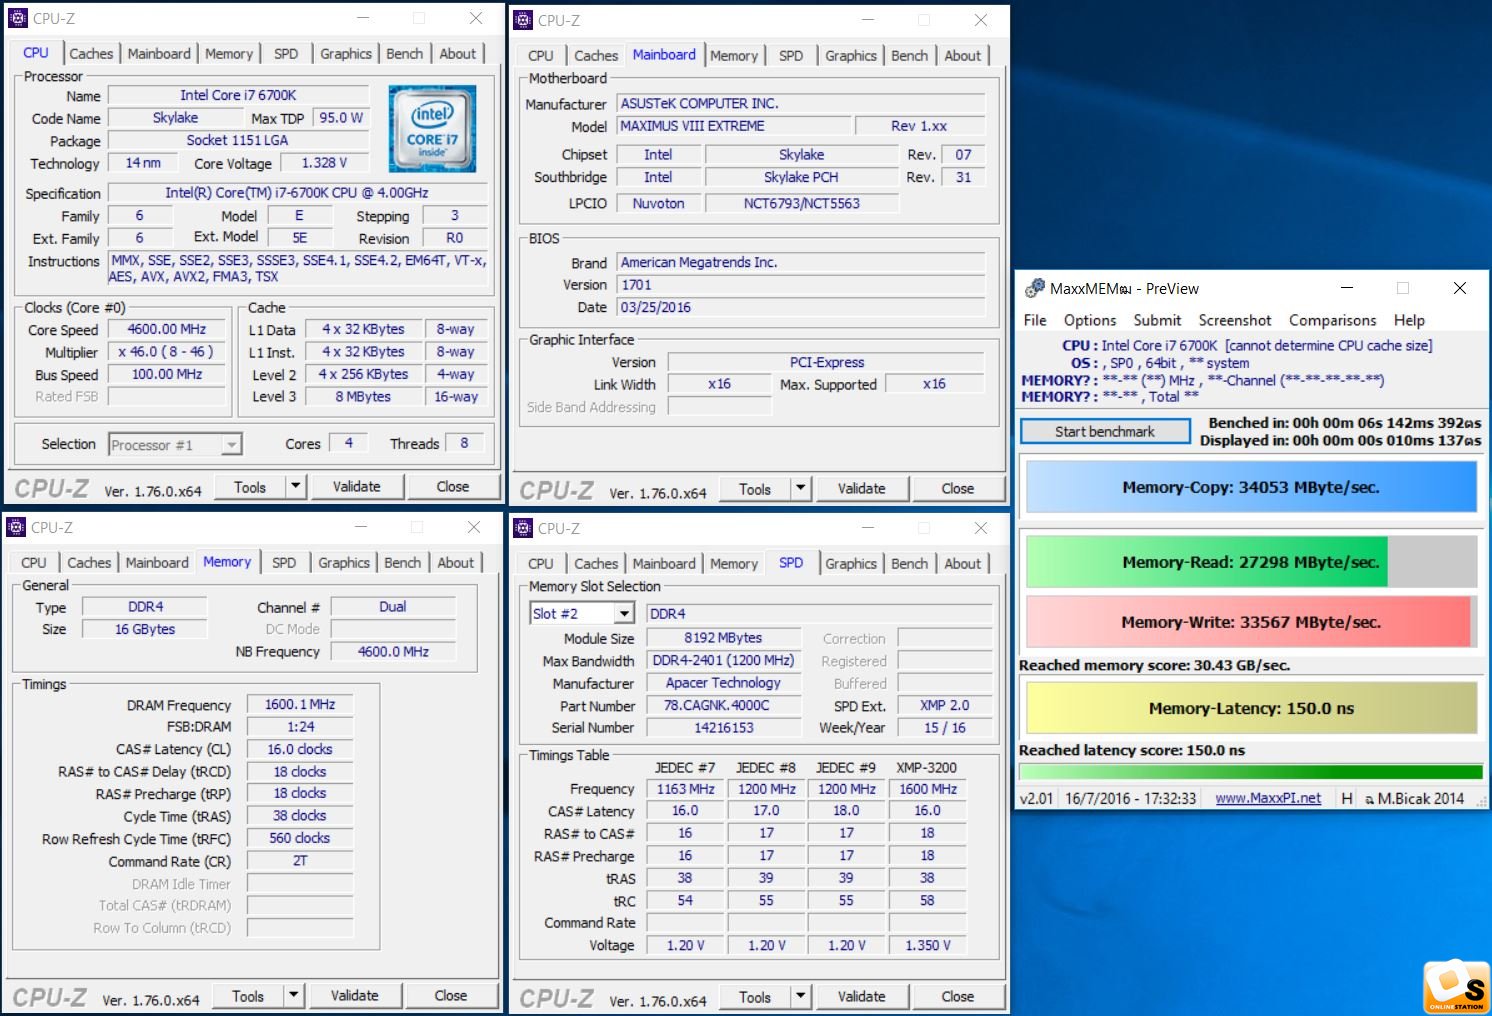Open MaxxMEM Help menu
The height and width of the screenshot is (1016, 1492).
pyautogui.click(x=1409, y=320)
